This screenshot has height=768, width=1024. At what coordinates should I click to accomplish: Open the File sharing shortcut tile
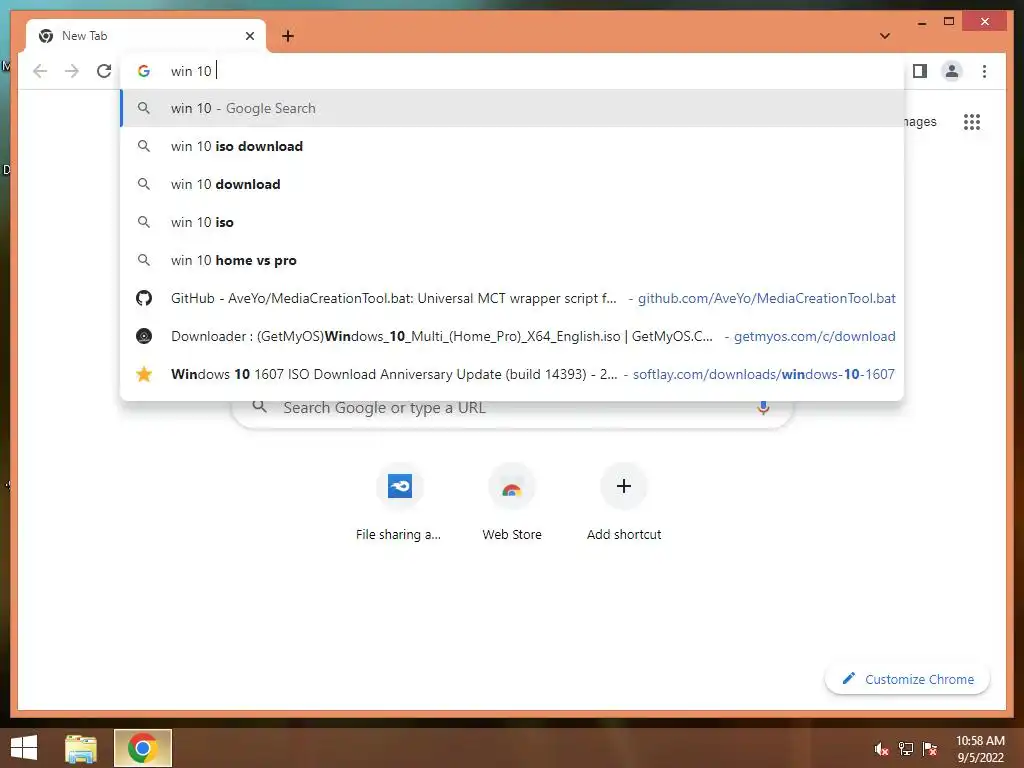(399, 504)
